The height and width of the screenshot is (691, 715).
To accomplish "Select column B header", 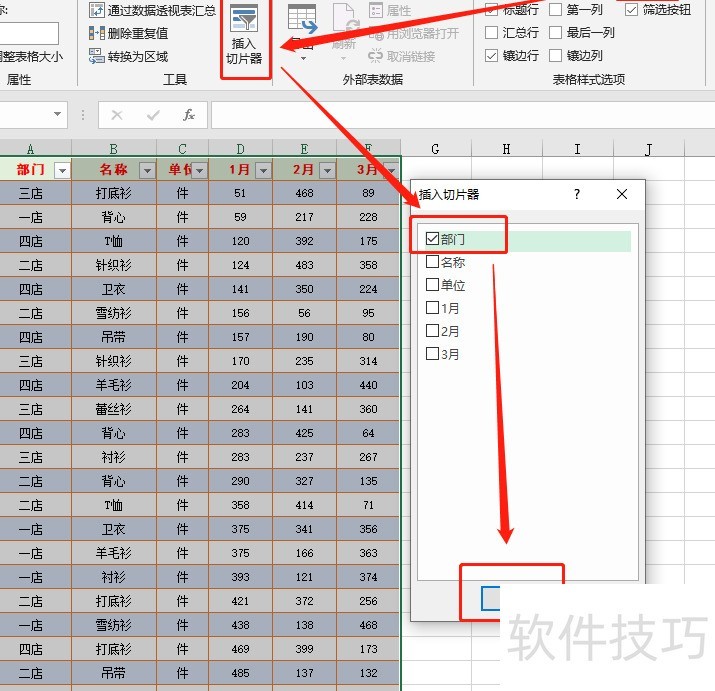I will point(114,149).
